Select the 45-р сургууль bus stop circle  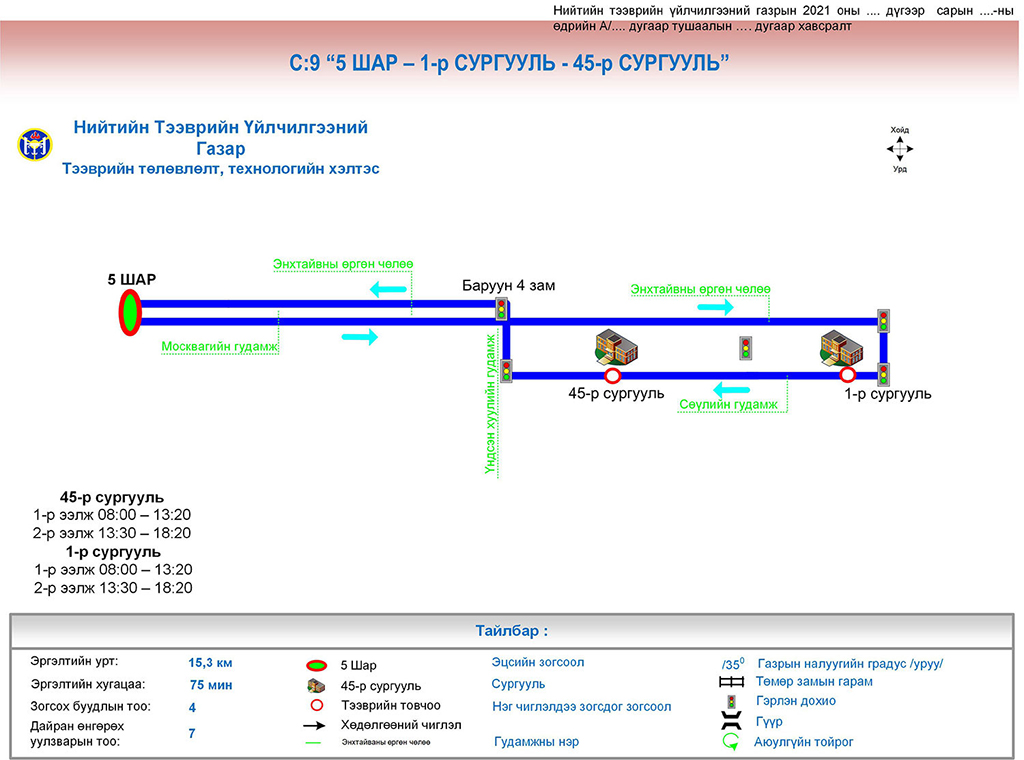613,376
